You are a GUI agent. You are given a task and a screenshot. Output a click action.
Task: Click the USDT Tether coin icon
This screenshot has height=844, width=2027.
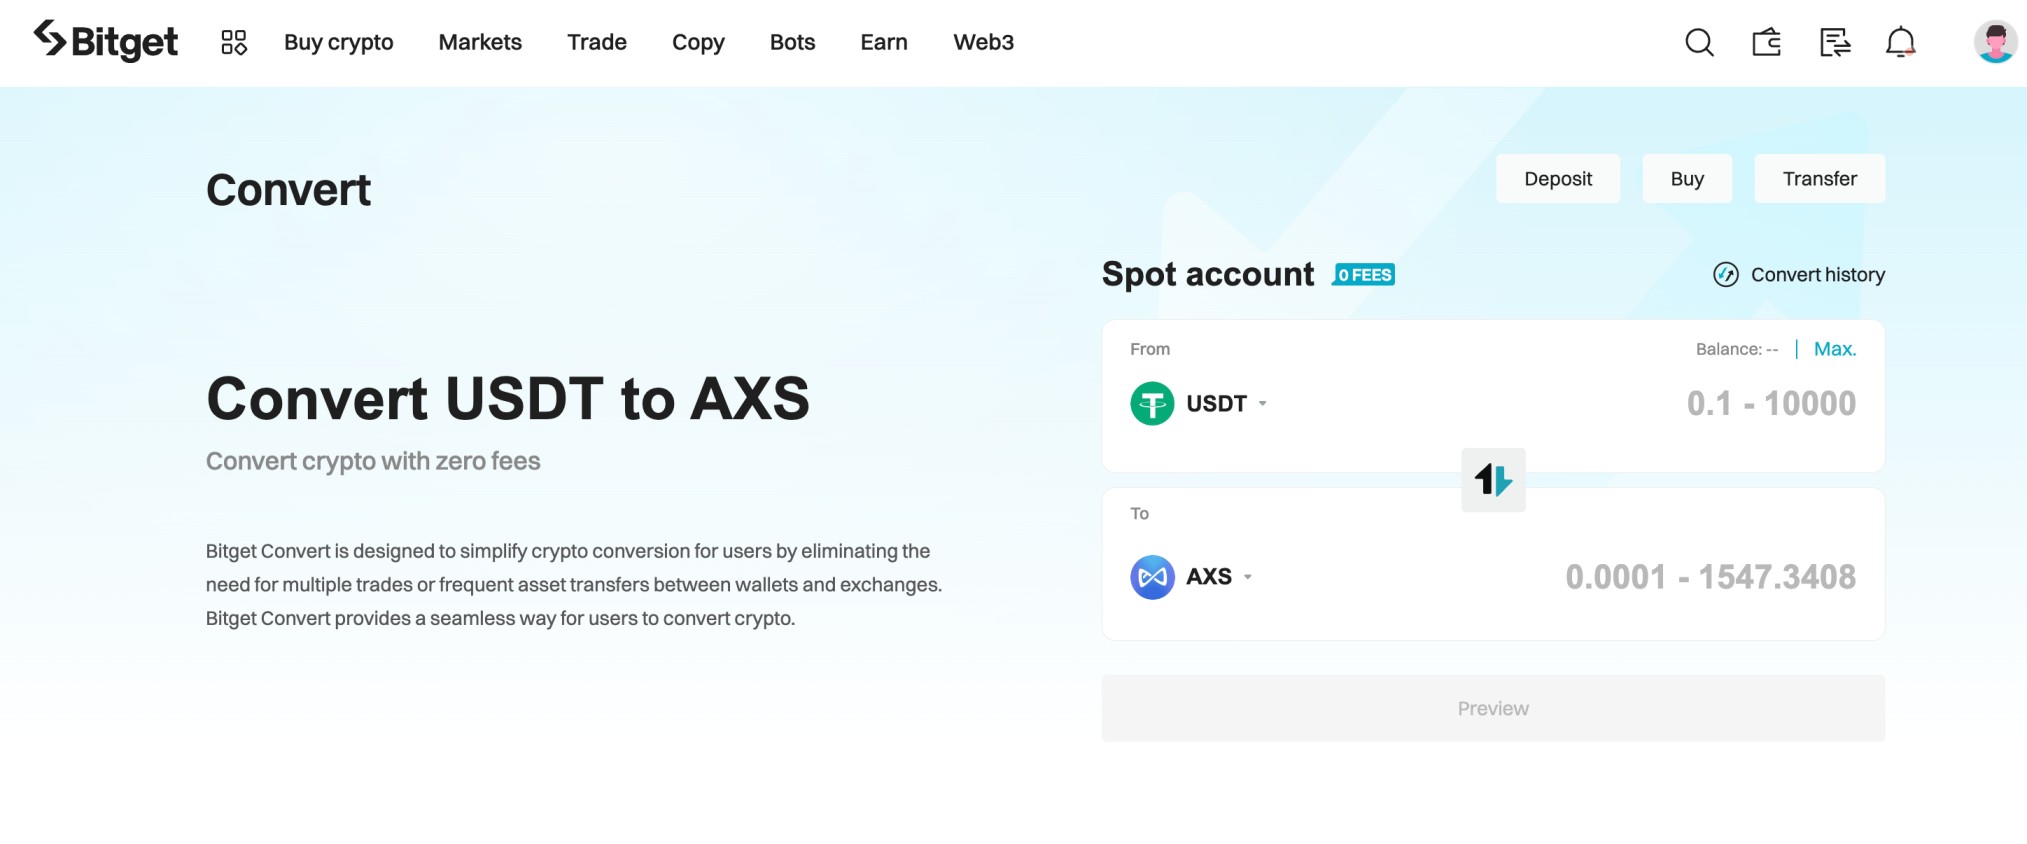coord(1151,403)
